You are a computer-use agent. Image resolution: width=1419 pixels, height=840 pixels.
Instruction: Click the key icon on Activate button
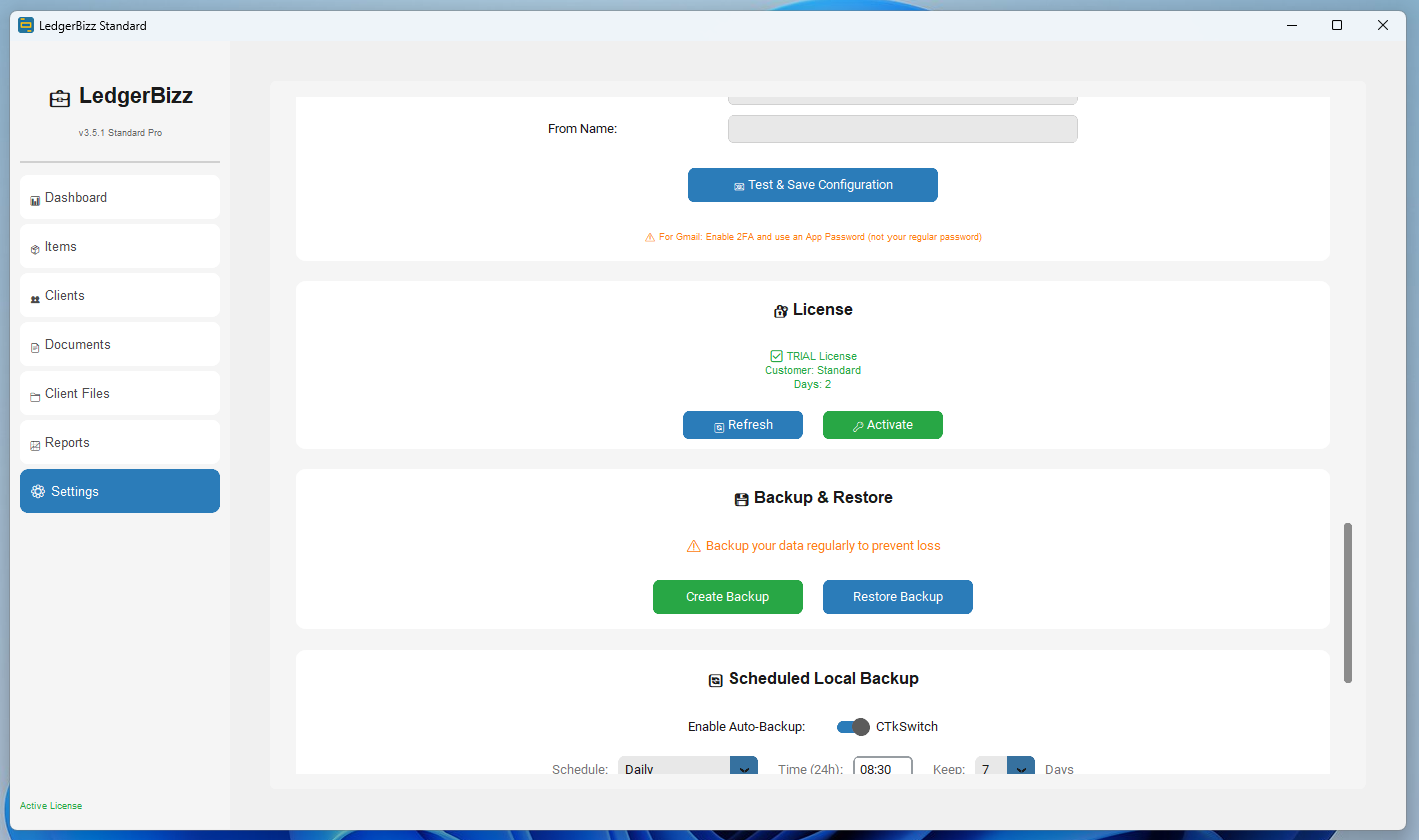point(858,427)
